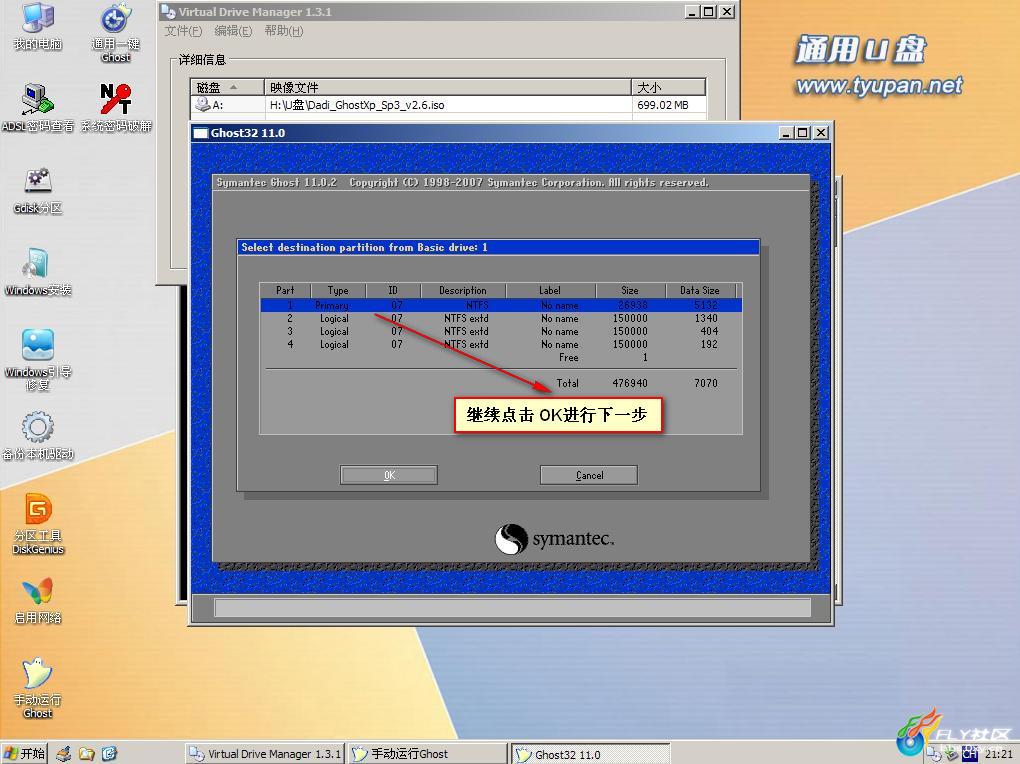The height and width of the screenshot is (764, 1020).
Task: Open the 文件(F) menu in Virtual Drive Manager
Action: [x=183, y=31]
